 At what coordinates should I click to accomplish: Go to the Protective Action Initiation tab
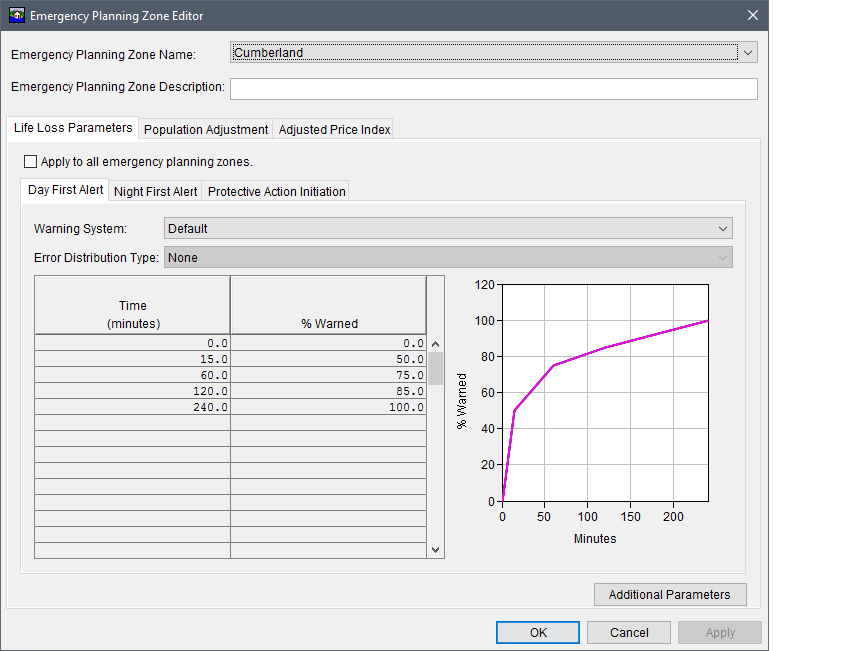[276, 192]
